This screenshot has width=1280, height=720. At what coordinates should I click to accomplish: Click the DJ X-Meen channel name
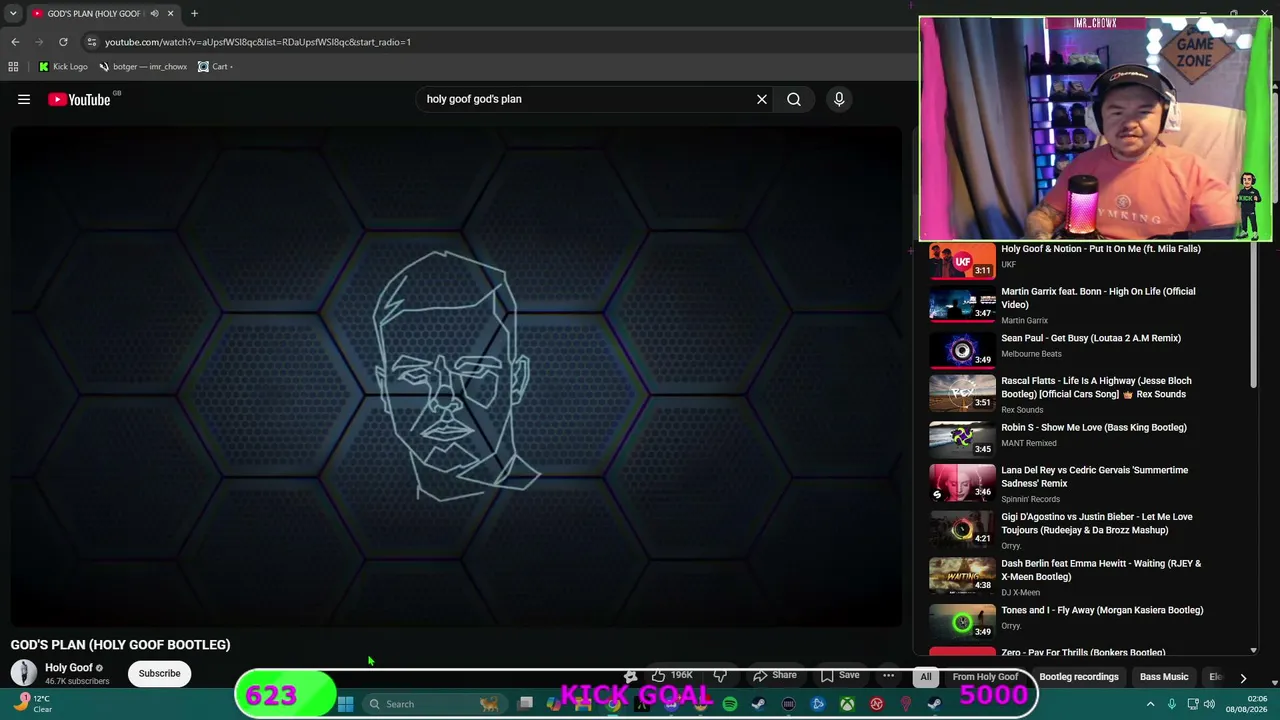tap(1020, 592)
